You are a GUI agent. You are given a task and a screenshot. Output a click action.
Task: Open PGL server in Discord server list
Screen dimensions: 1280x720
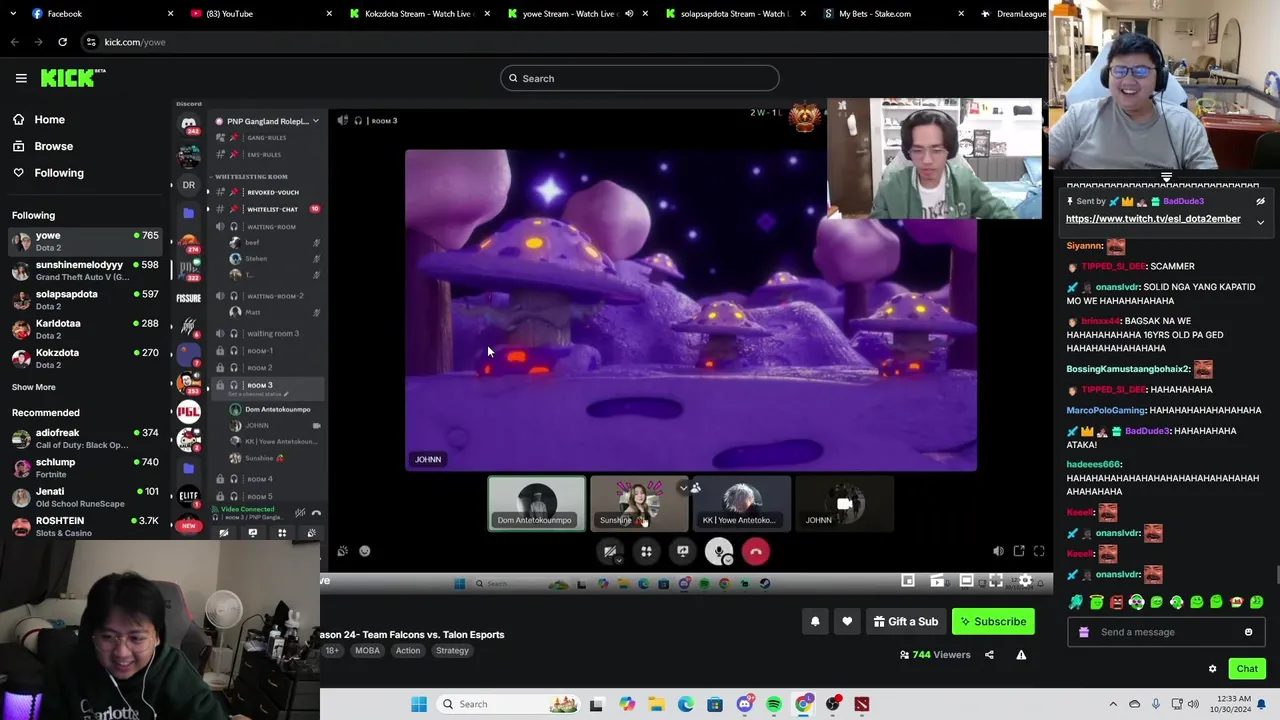tap(188, 411)
